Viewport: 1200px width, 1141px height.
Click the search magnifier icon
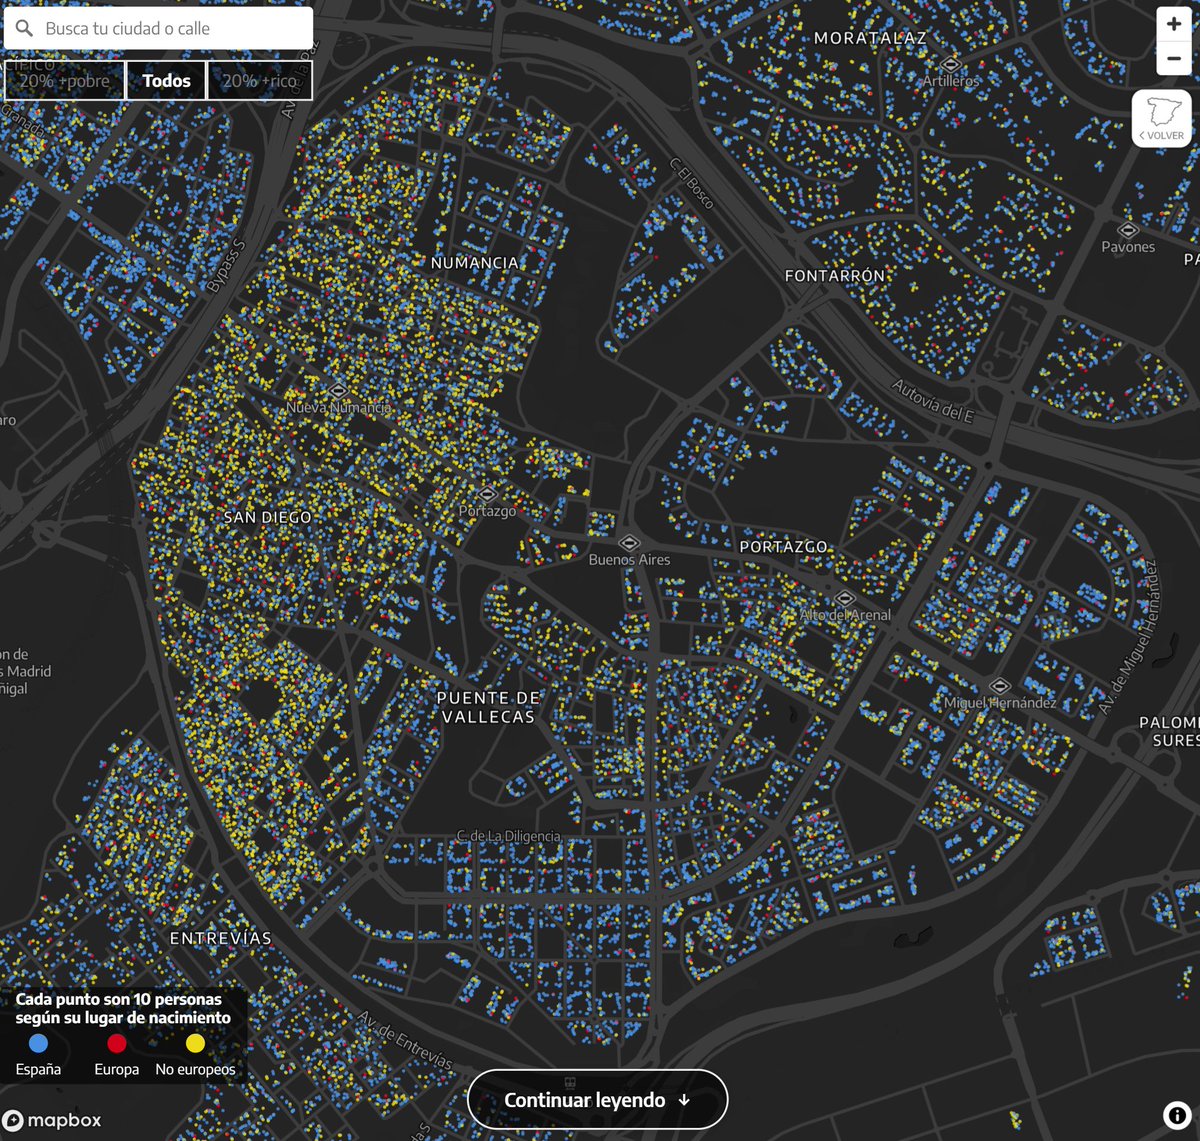point(23,27)
